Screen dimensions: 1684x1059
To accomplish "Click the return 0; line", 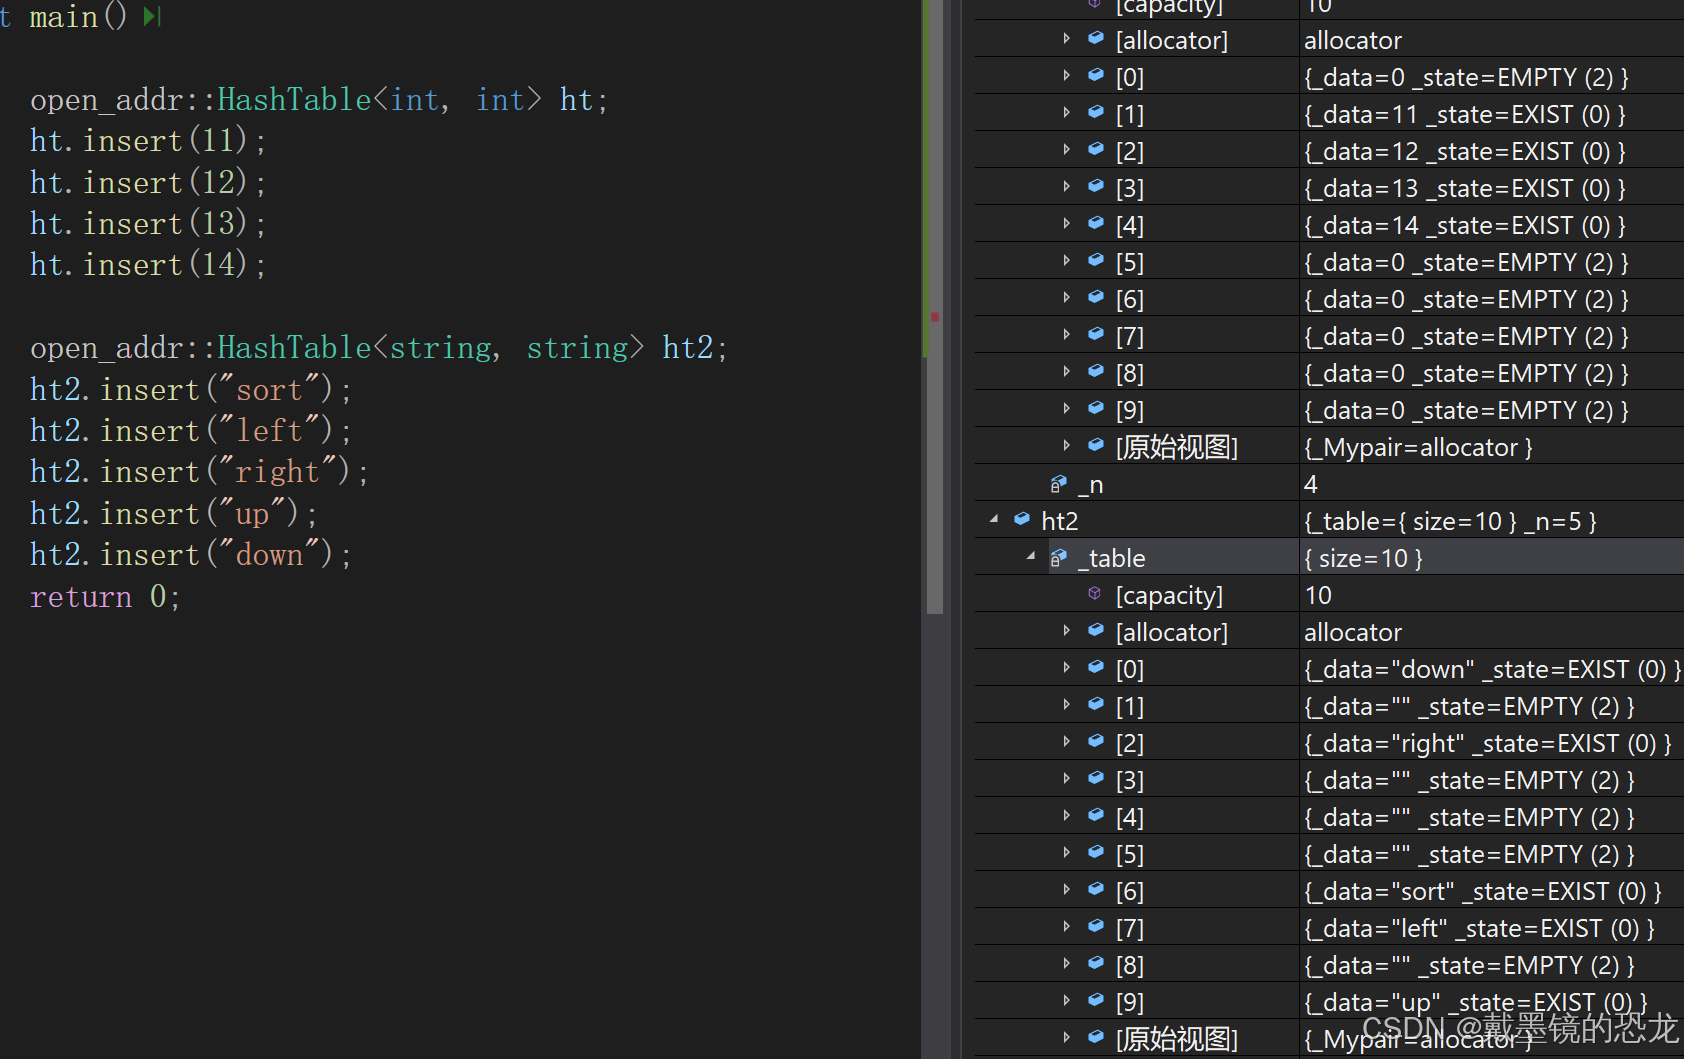I will pyautogui.click(x=105, y=597).
